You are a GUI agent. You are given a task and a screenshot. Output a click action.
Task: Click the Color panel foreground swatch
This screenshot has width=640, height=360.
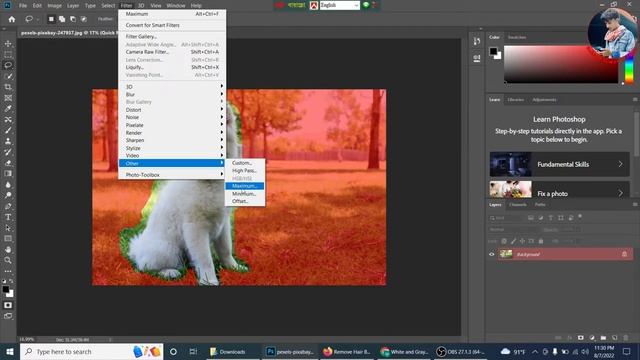point(493,51)
